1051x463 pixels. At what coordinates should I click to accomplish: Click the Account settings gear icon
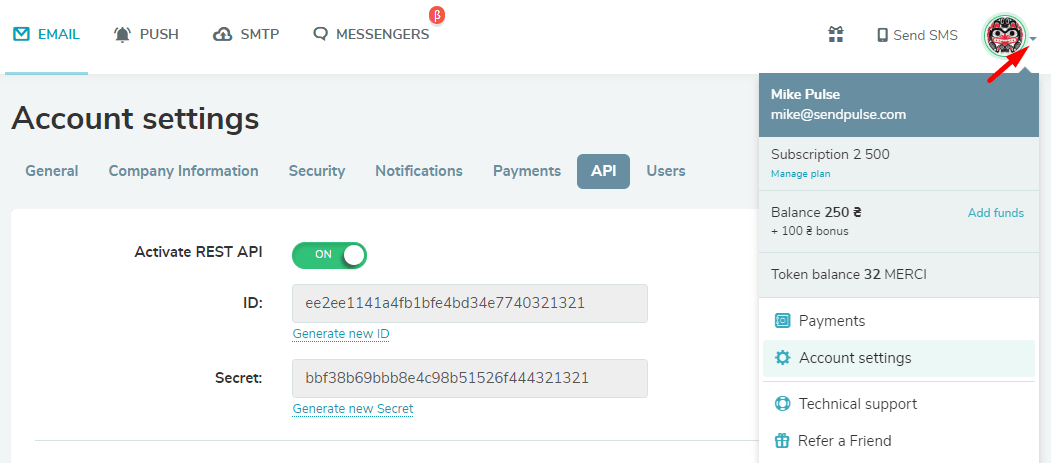click(782, 358)
